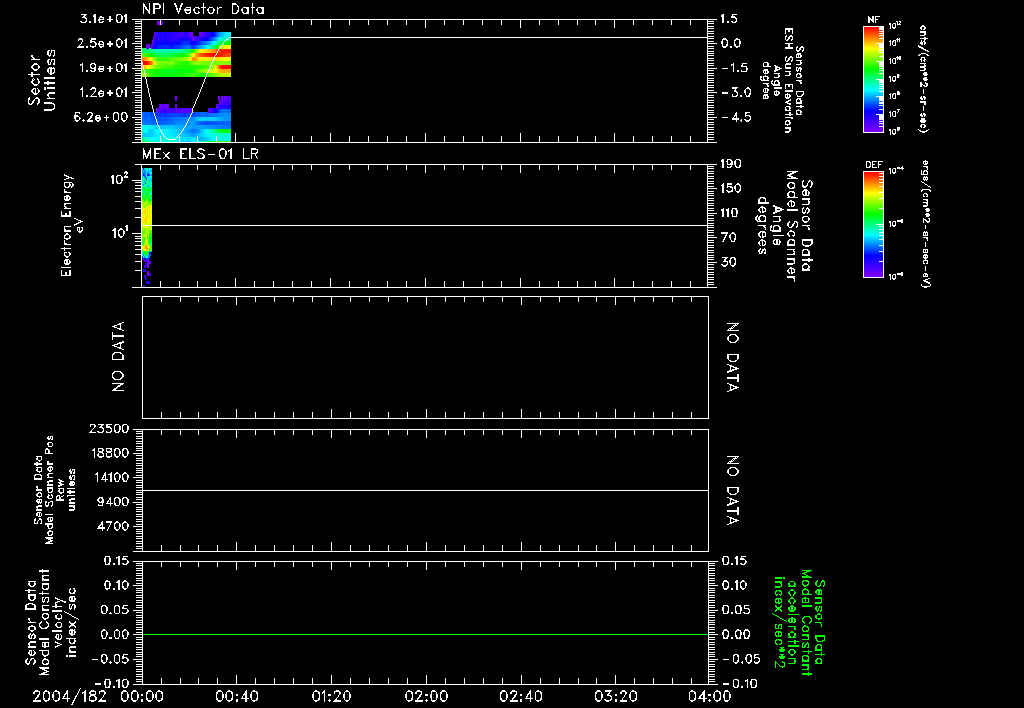The height and width of the screenshot is (708, 1024).
Task: Click the 10² electron energy tick
Action: tap(120, 178)
